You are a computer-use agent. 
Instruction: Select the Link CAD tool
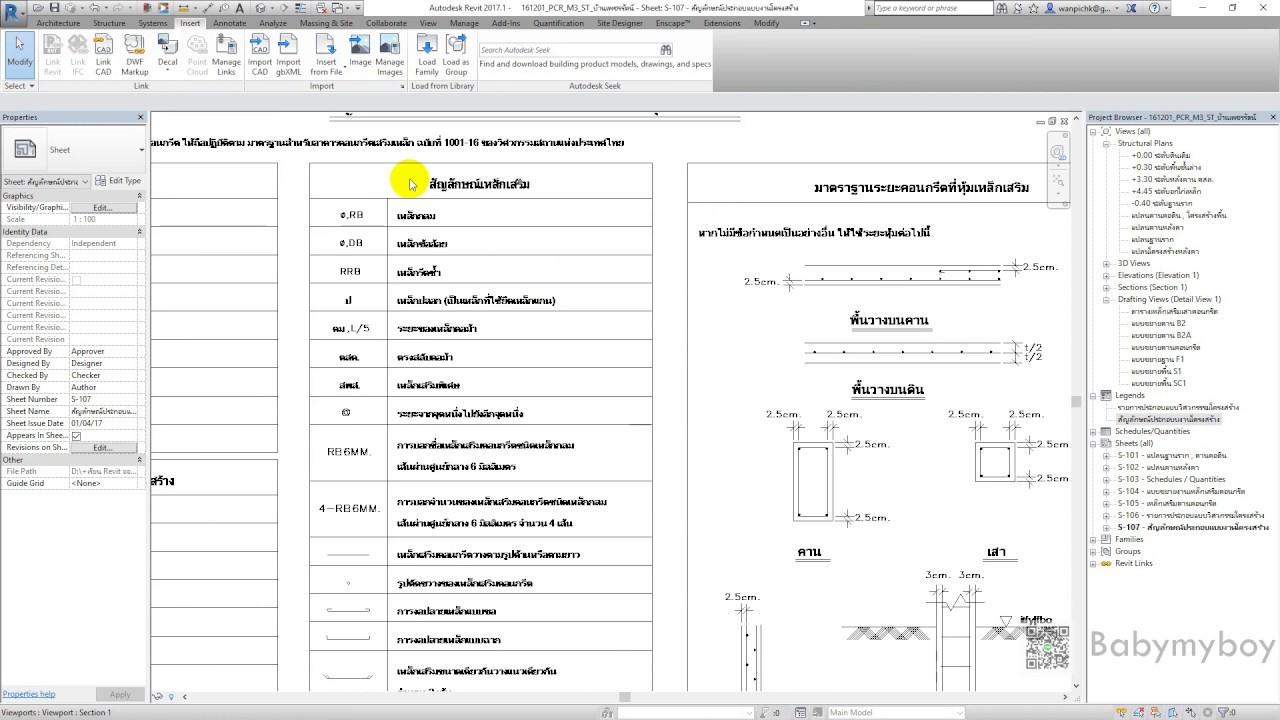pyautogui.click(x=103, y=55)
